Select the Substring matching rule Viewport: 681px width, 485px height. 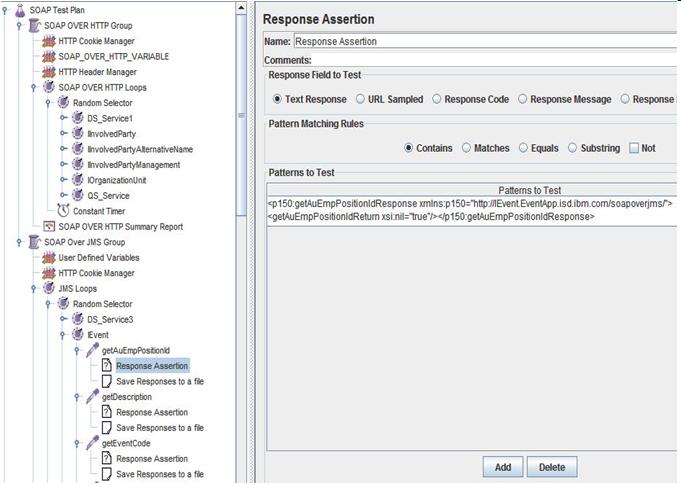point(572,148)
